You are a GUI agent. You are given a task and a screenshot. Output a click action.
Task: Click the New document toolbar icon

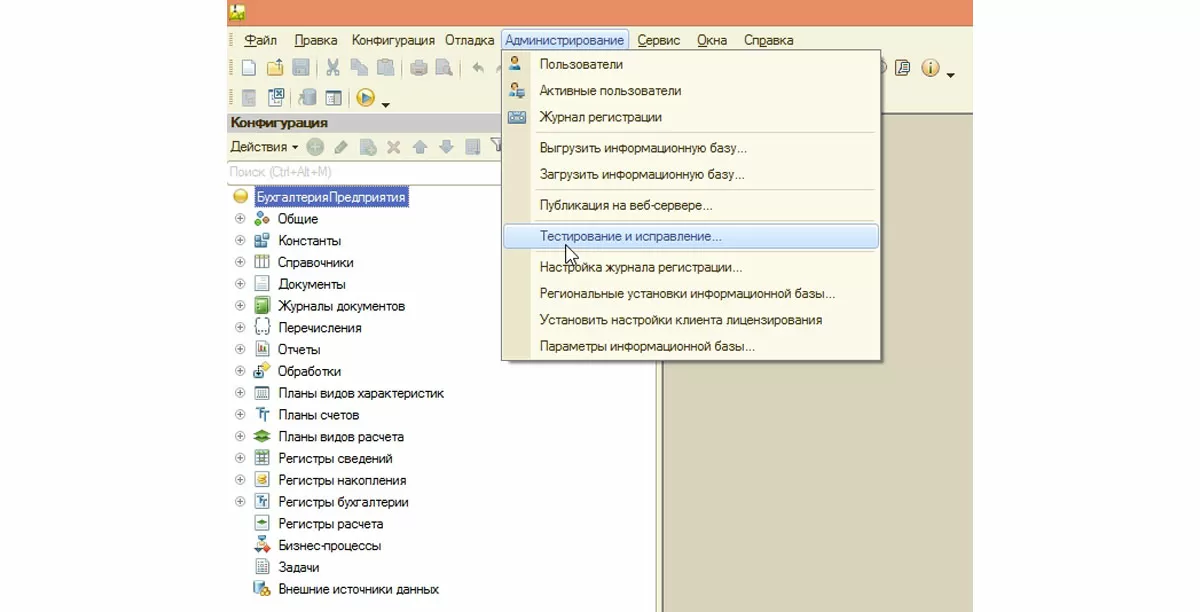249,68
